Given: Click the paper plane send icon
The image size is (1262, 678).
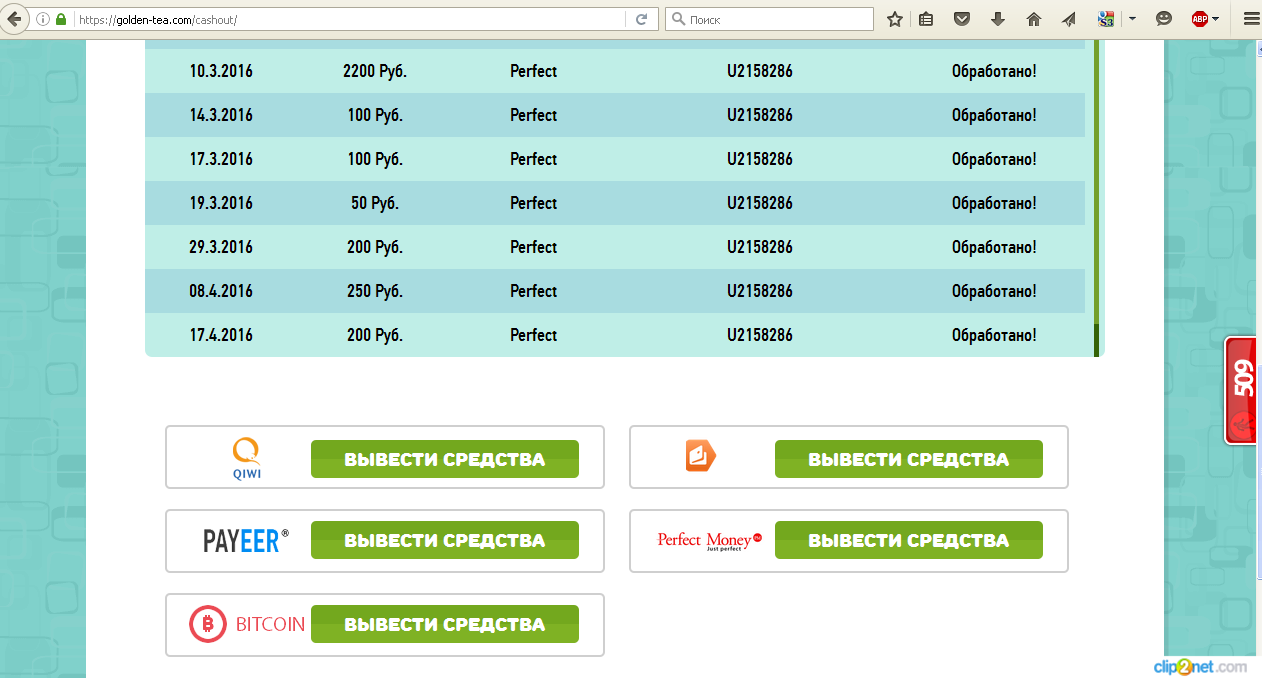Looking at the screenshot, I should click(1068, 19).
